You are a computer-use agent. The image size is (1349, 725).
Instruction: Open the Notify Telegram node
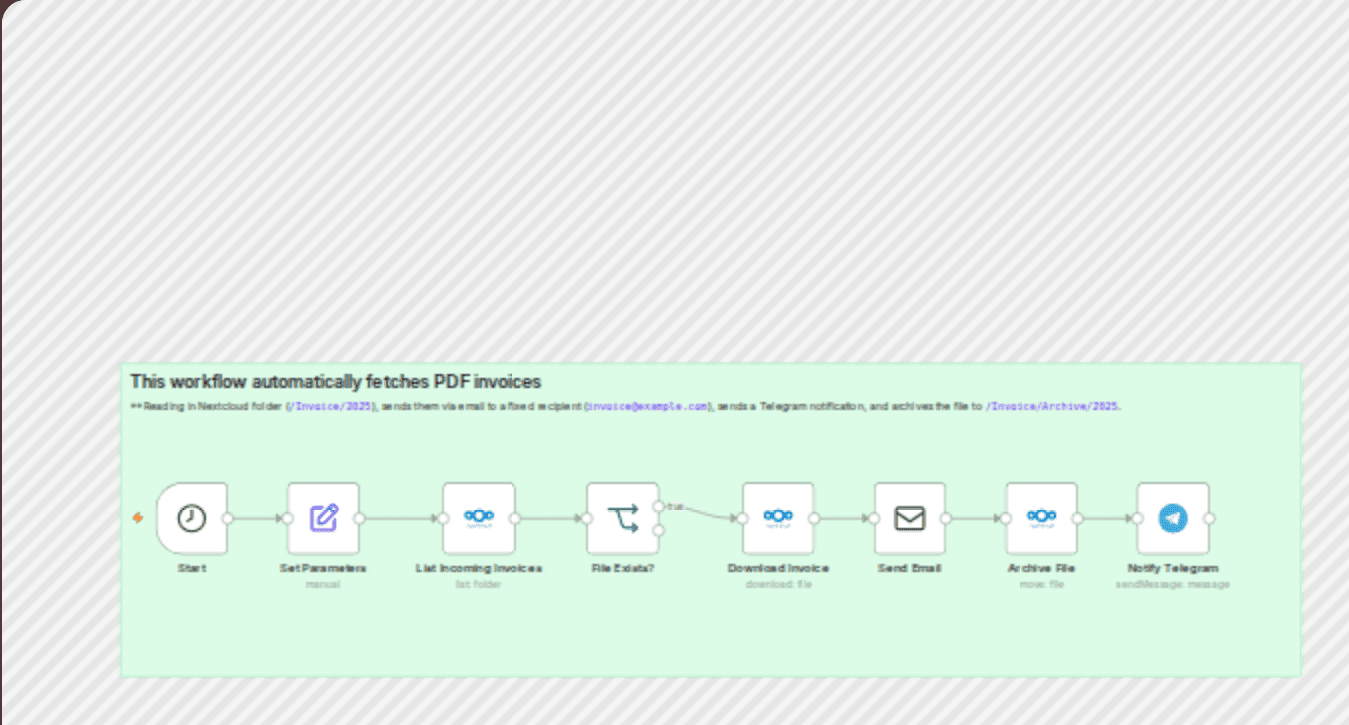click(x=1173, y=518)
